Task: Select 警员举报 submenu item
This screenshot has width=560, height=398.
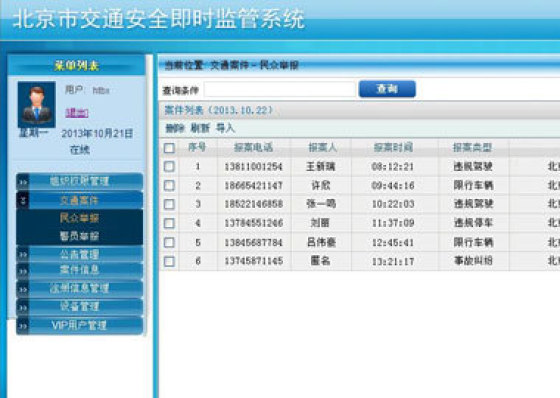Action: (x=80, y=236)
